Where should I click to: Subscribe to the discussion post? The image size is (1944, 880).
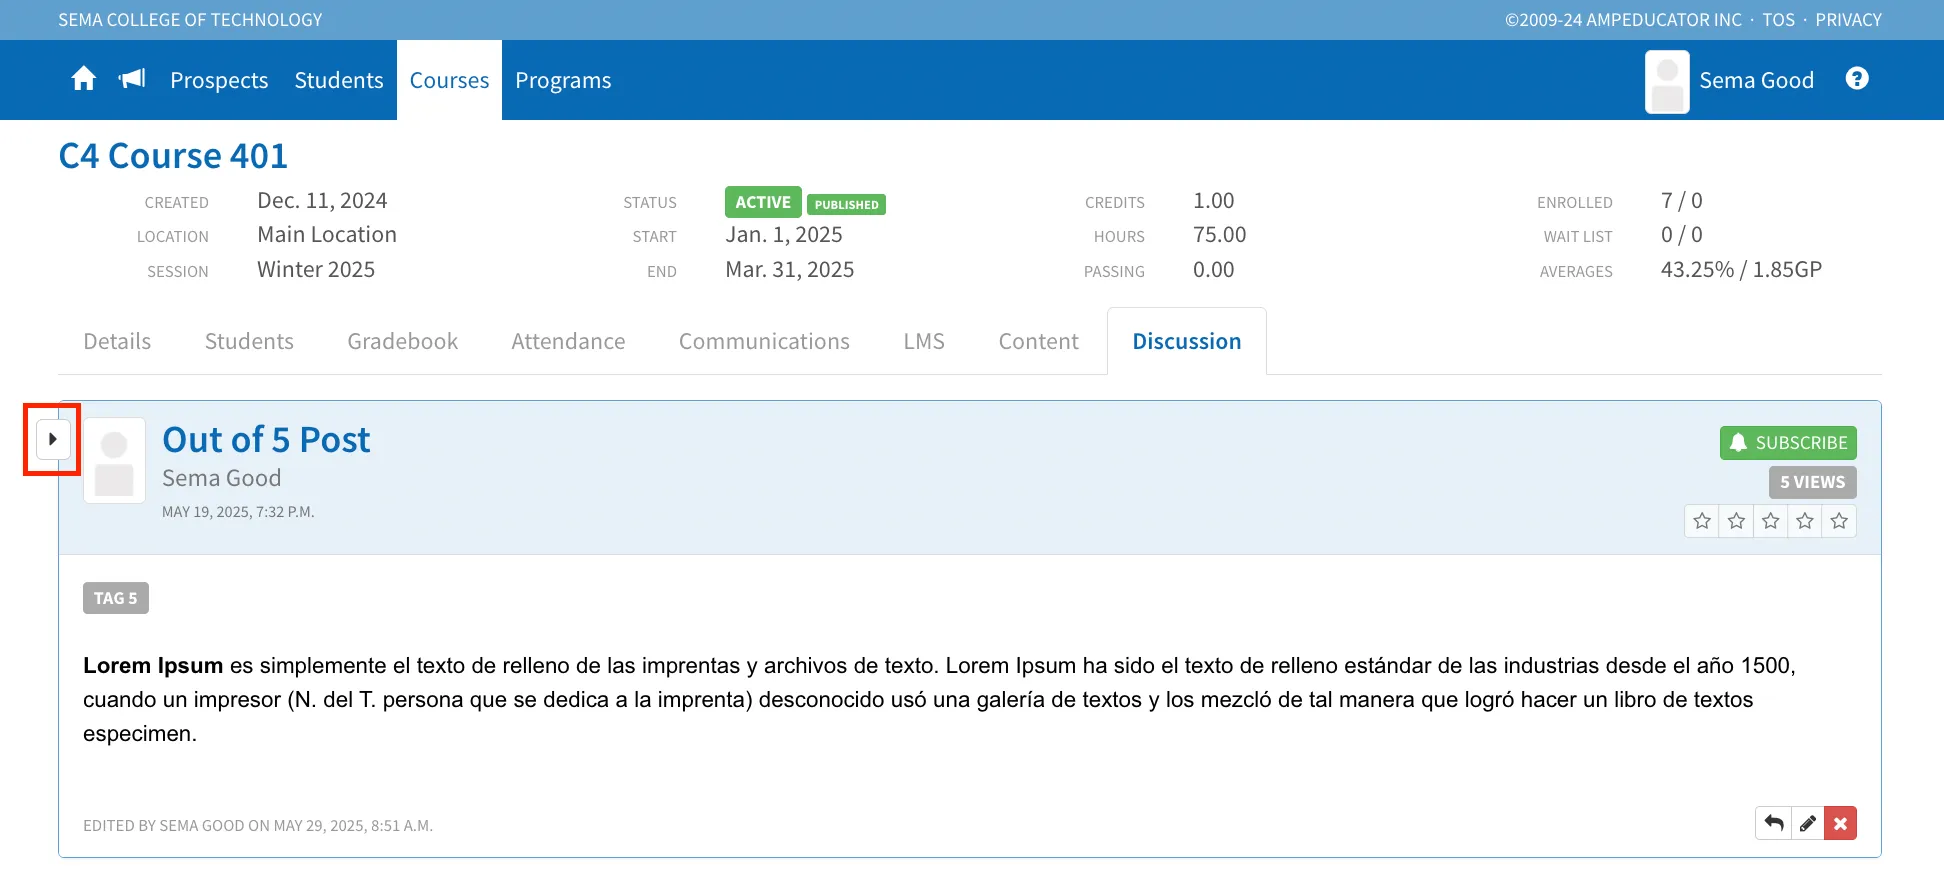(1788, 443)
